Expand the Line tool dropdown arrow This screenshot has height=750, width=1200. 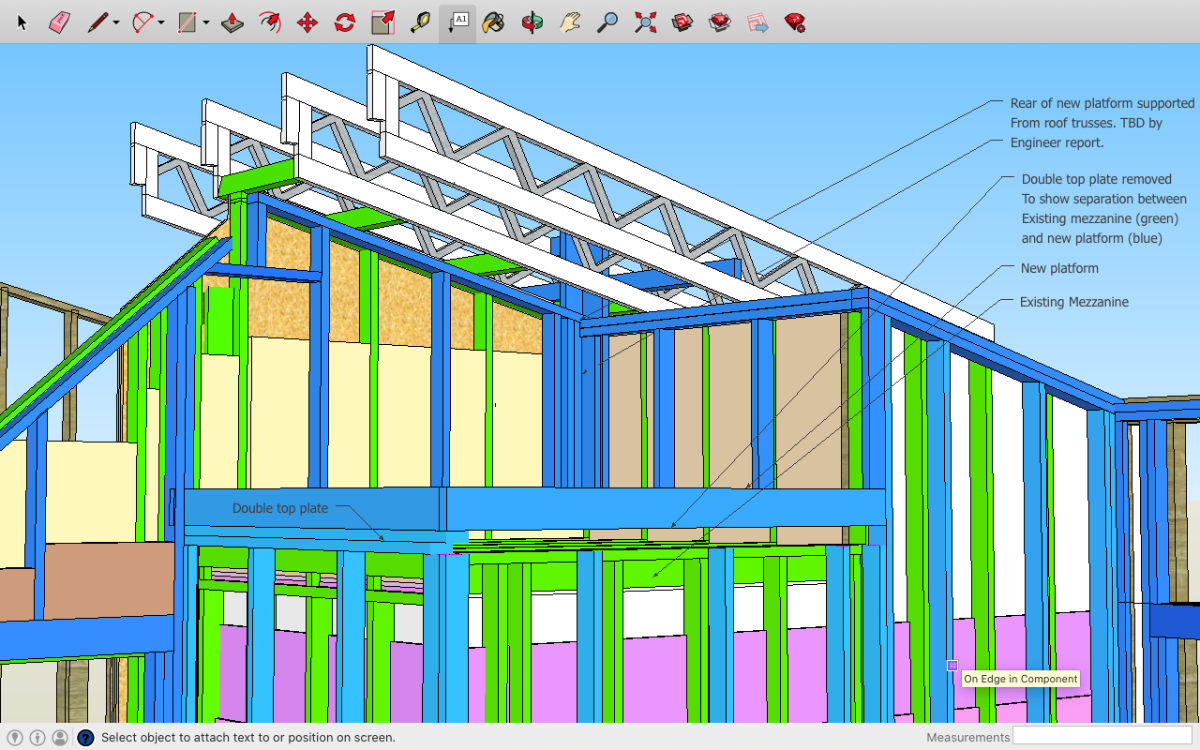(x=116, y=23)
